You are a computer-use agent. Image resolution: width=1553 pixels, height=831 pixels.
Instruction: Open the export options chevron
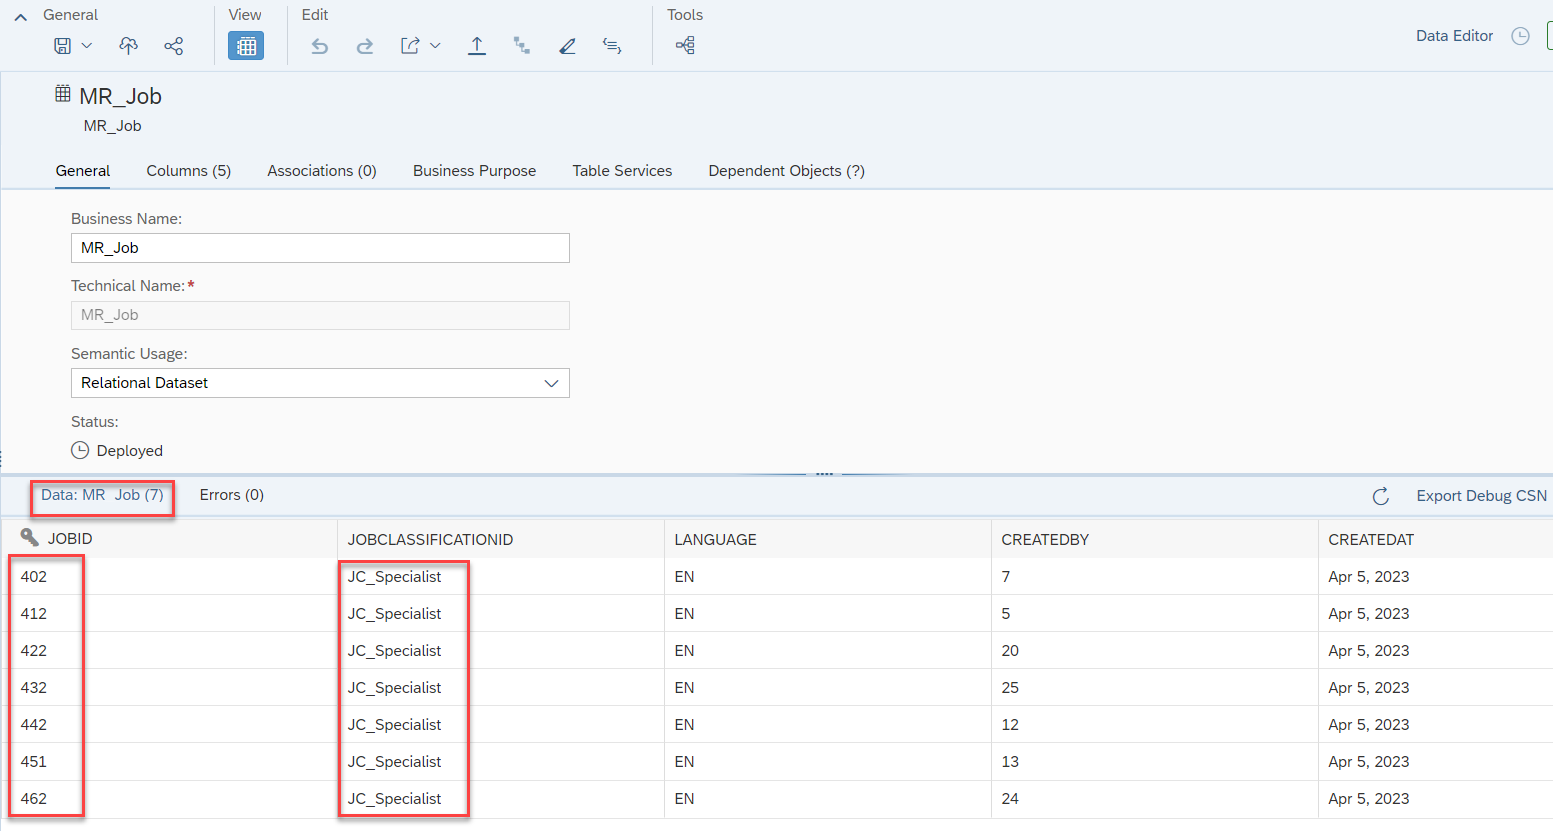coord(434,45)
